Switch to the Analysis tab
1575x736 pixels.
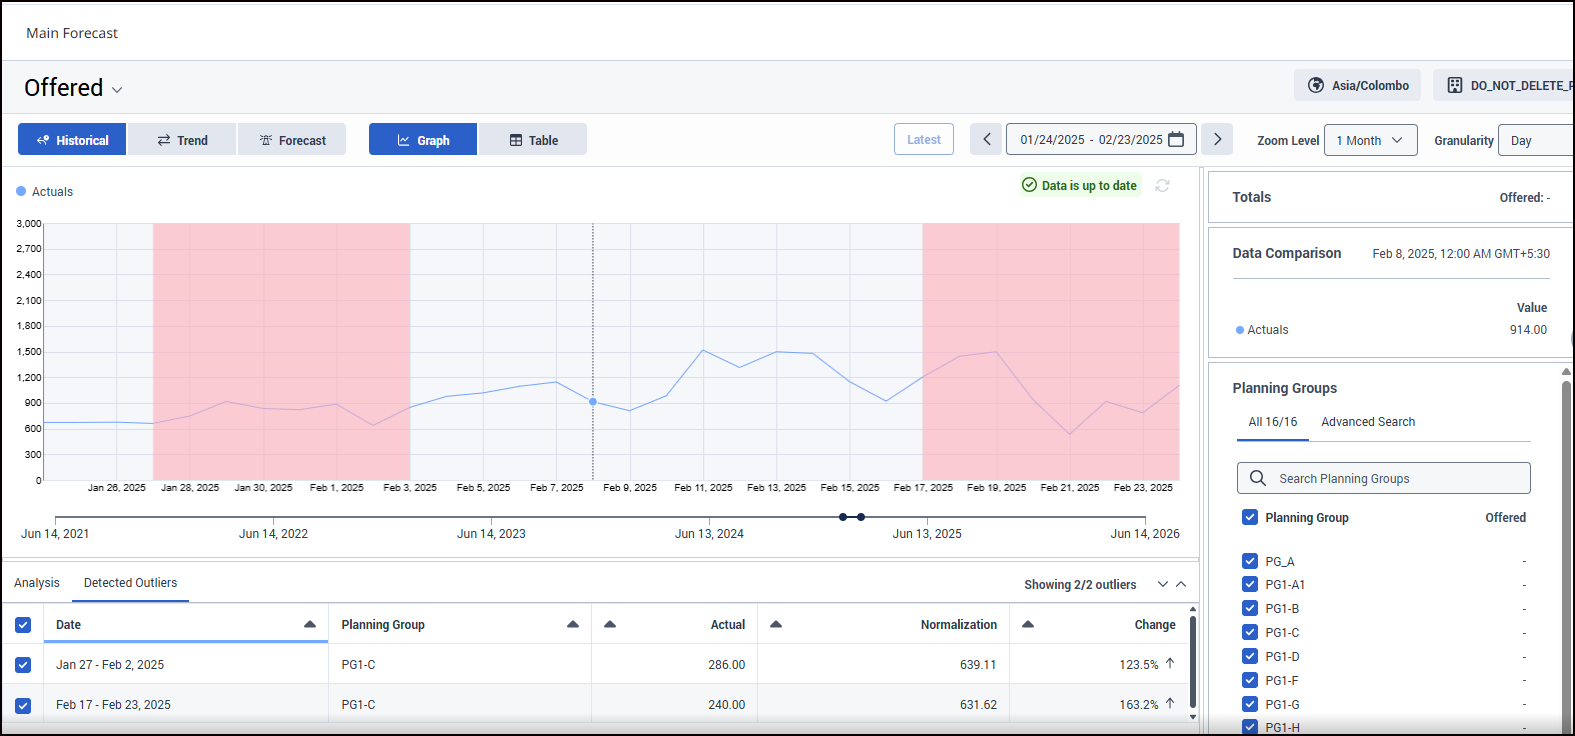point(37,583)
